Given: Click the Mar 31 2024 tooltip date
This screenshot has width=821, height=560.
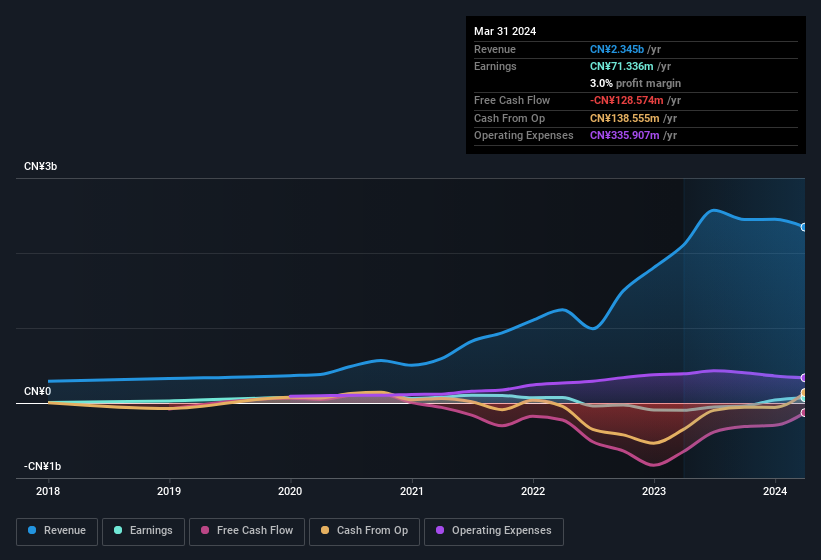Looking at the screenshot, I should click(x=505, y=31).
